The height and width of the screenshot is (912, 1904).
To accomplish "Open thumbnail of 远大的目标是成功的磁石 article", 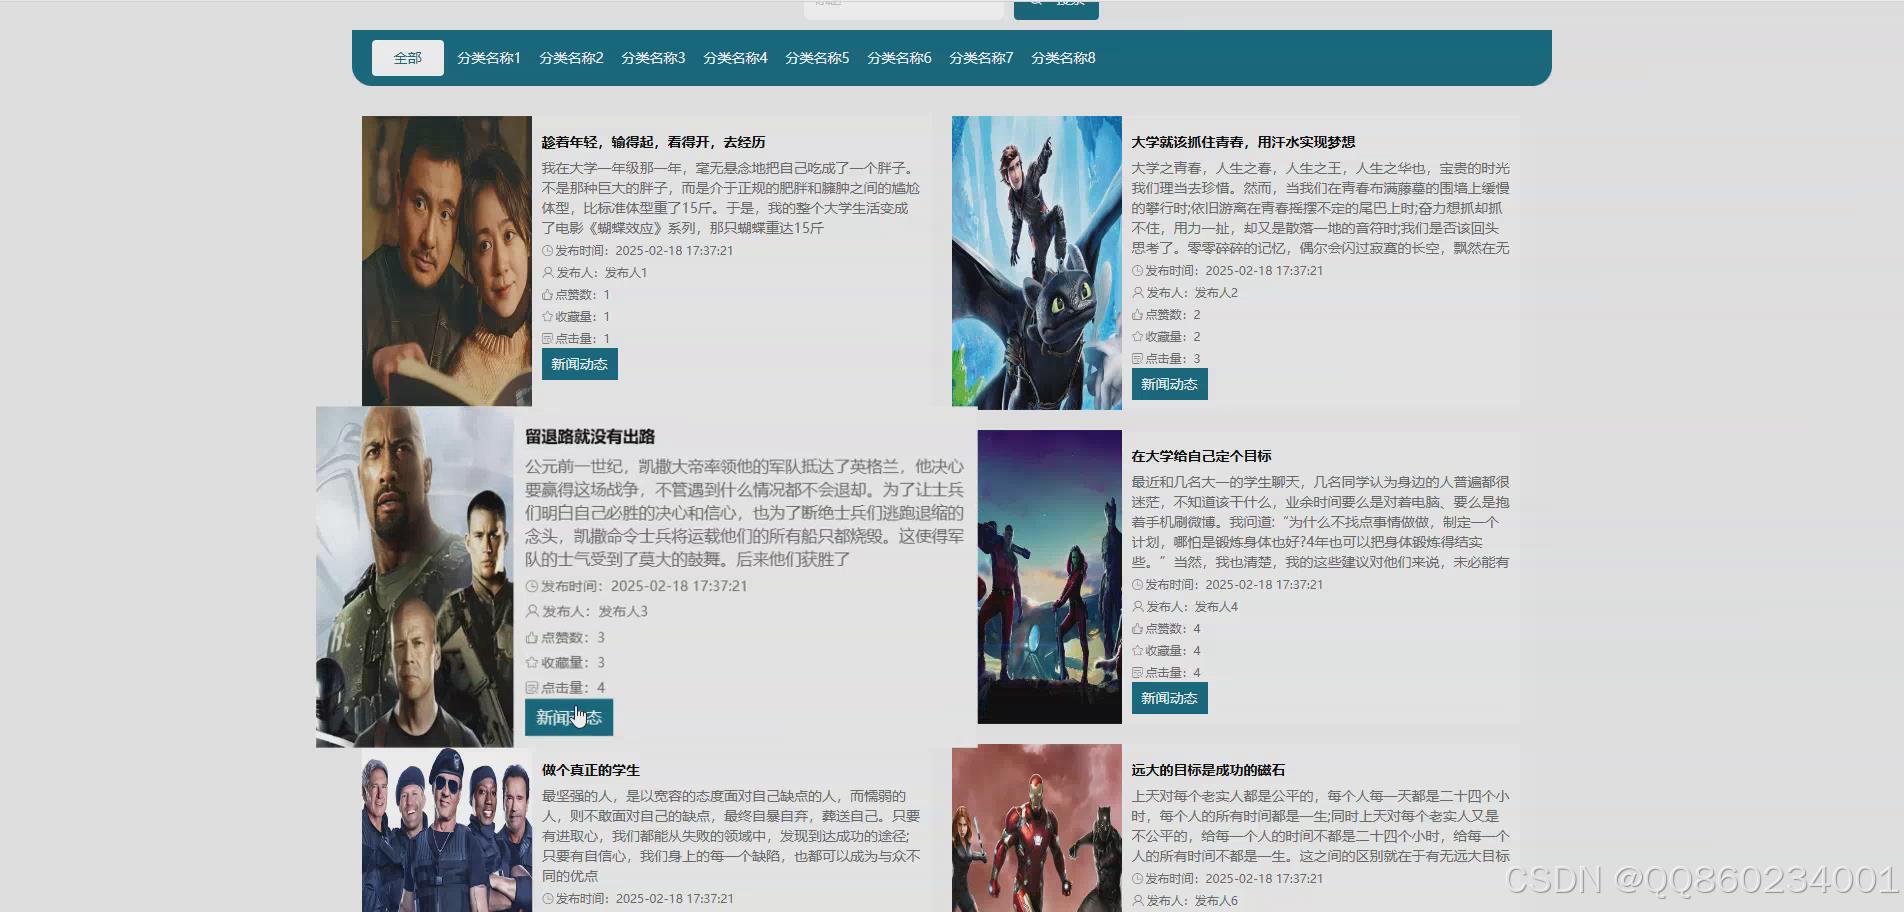I will (1037, 828).
